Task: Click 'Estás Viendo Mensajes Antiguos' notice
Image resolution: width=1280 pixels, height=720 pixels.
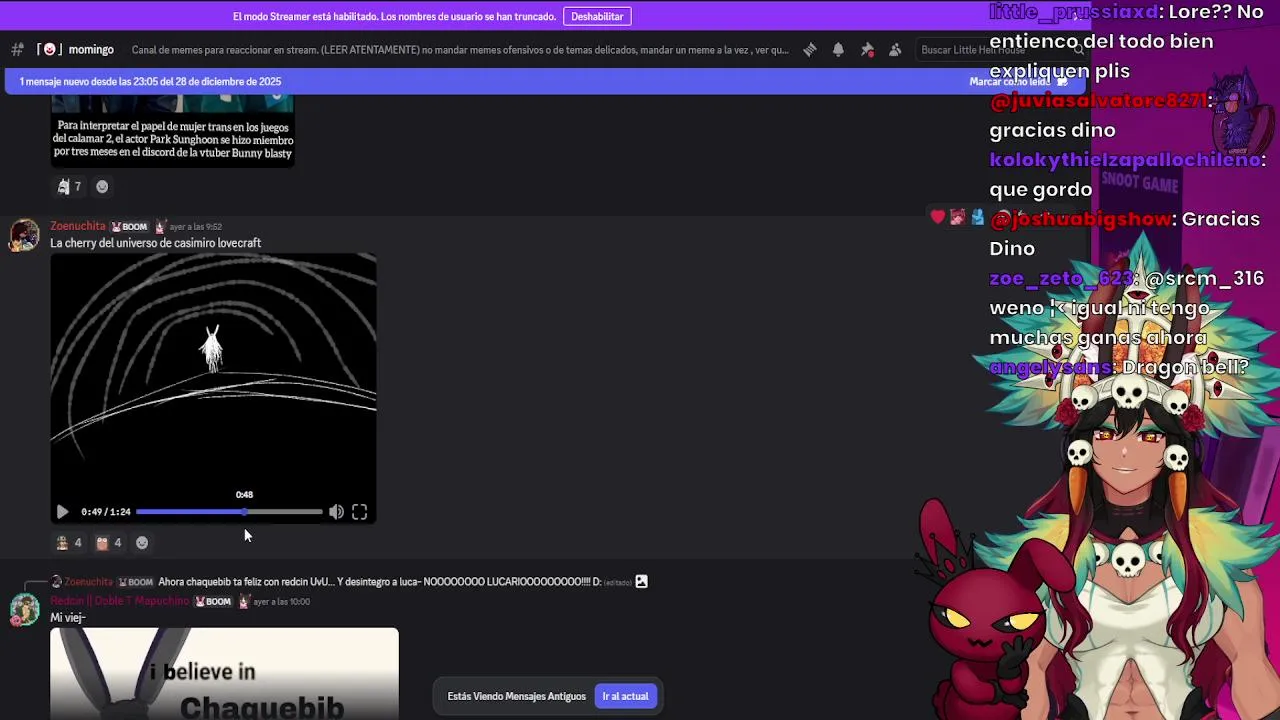Action: [516, 696]
